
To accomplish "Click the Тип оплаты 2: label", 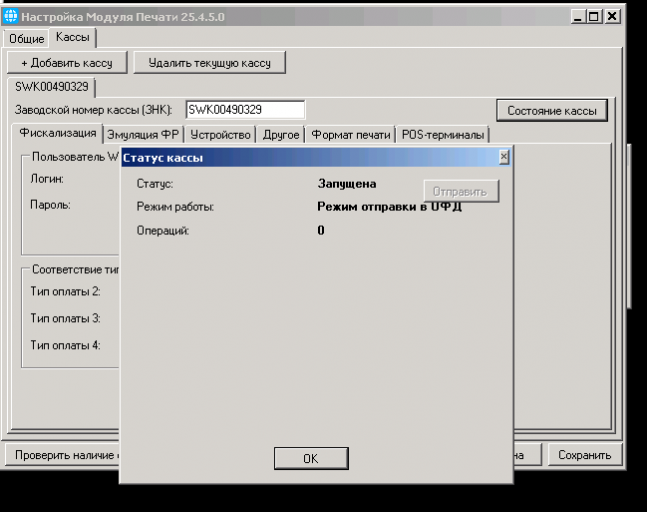I will click(x=65, y=291).
